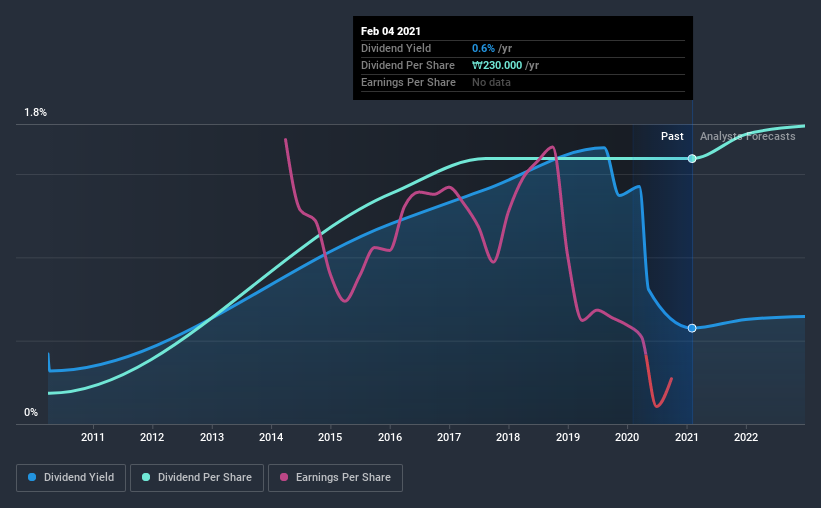Click the pink Earnings Per Share legend dot
This screenshot has height=508, width=821.
(x=284, y=477)
